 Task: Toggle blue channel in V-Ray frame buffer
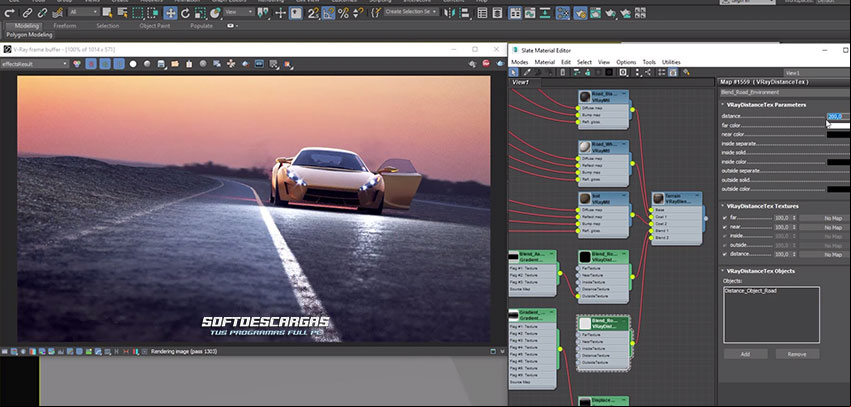(119, 64)
